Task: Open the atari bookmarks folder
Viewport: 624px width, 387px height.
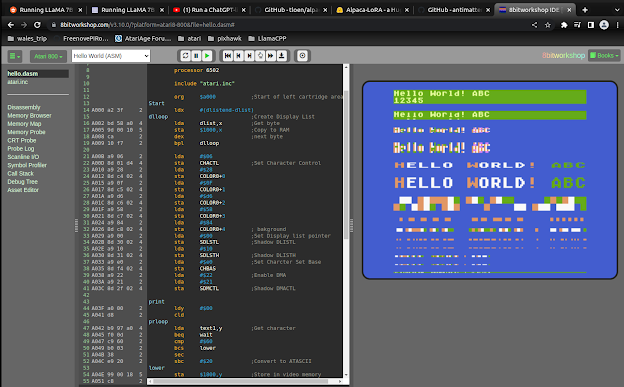Action: coord(189,39)
